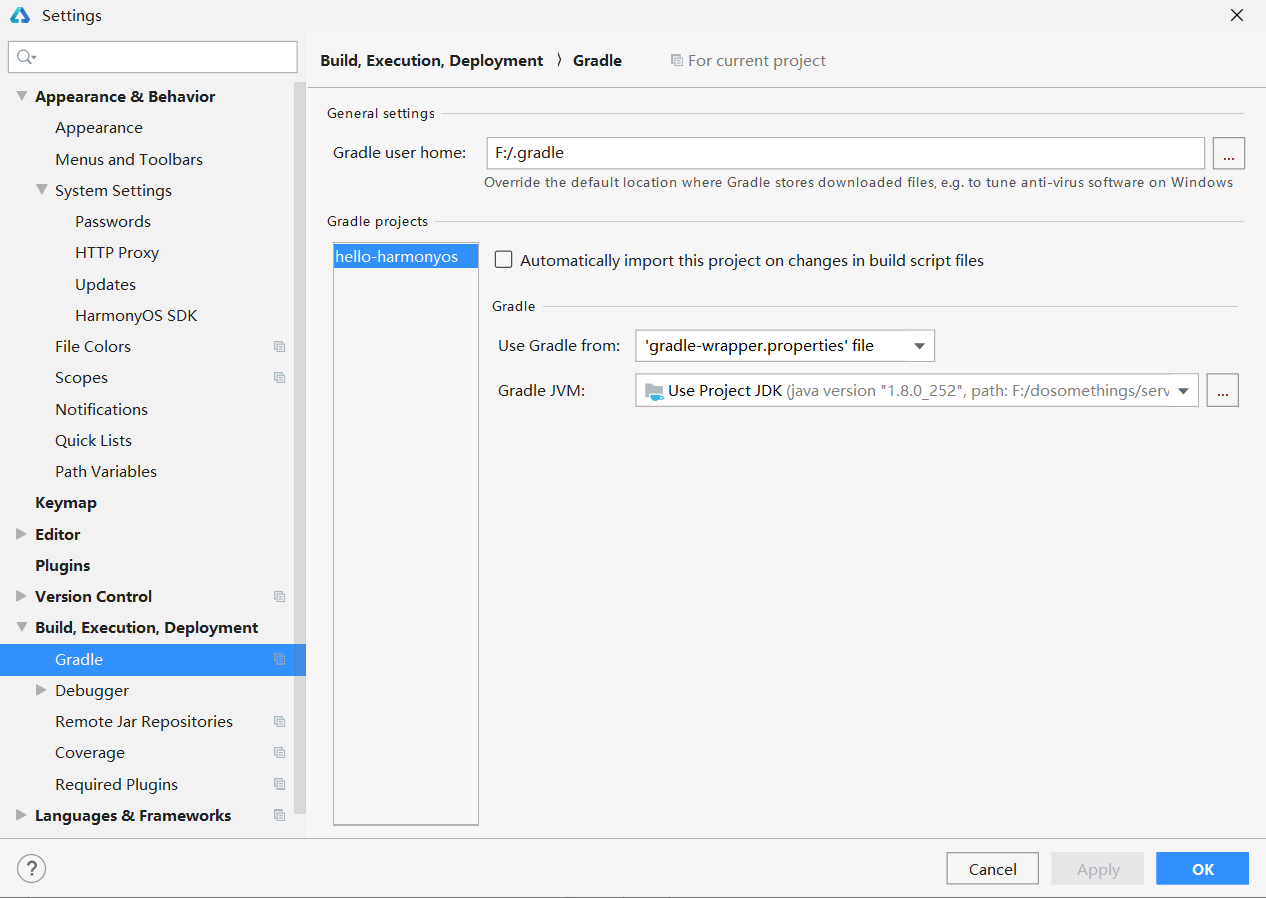The height and width of the screenshot is (898, 1266).
Task: Click project-level icon next to File Colors
Action: pos(279,347)
